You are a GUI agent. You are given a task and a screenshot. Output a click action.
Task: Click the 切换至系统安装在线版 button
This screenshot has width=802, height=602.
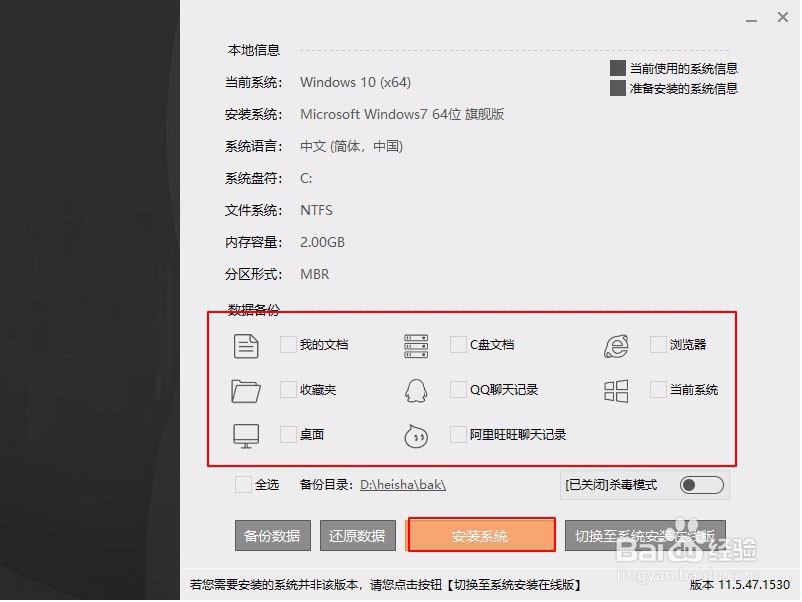click(x=645, y=536)
